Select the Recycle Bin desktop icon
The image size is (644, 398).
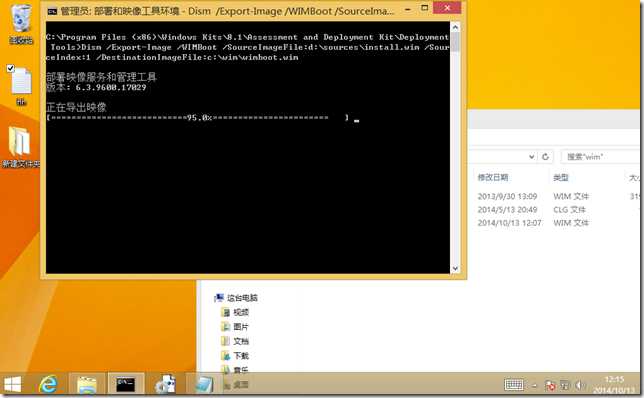click(x=21, y=24)
